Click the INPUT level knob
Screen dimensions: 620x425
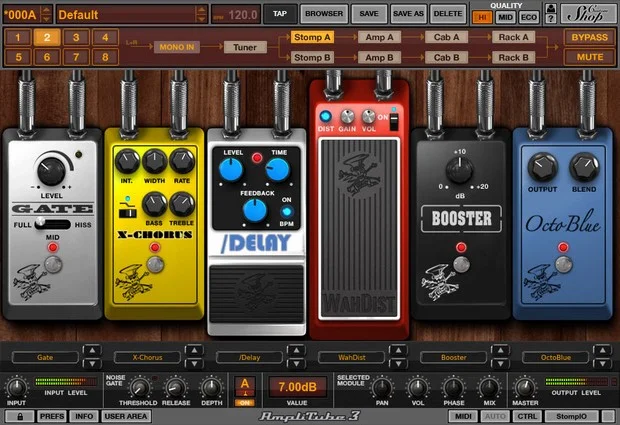[16, 387]
